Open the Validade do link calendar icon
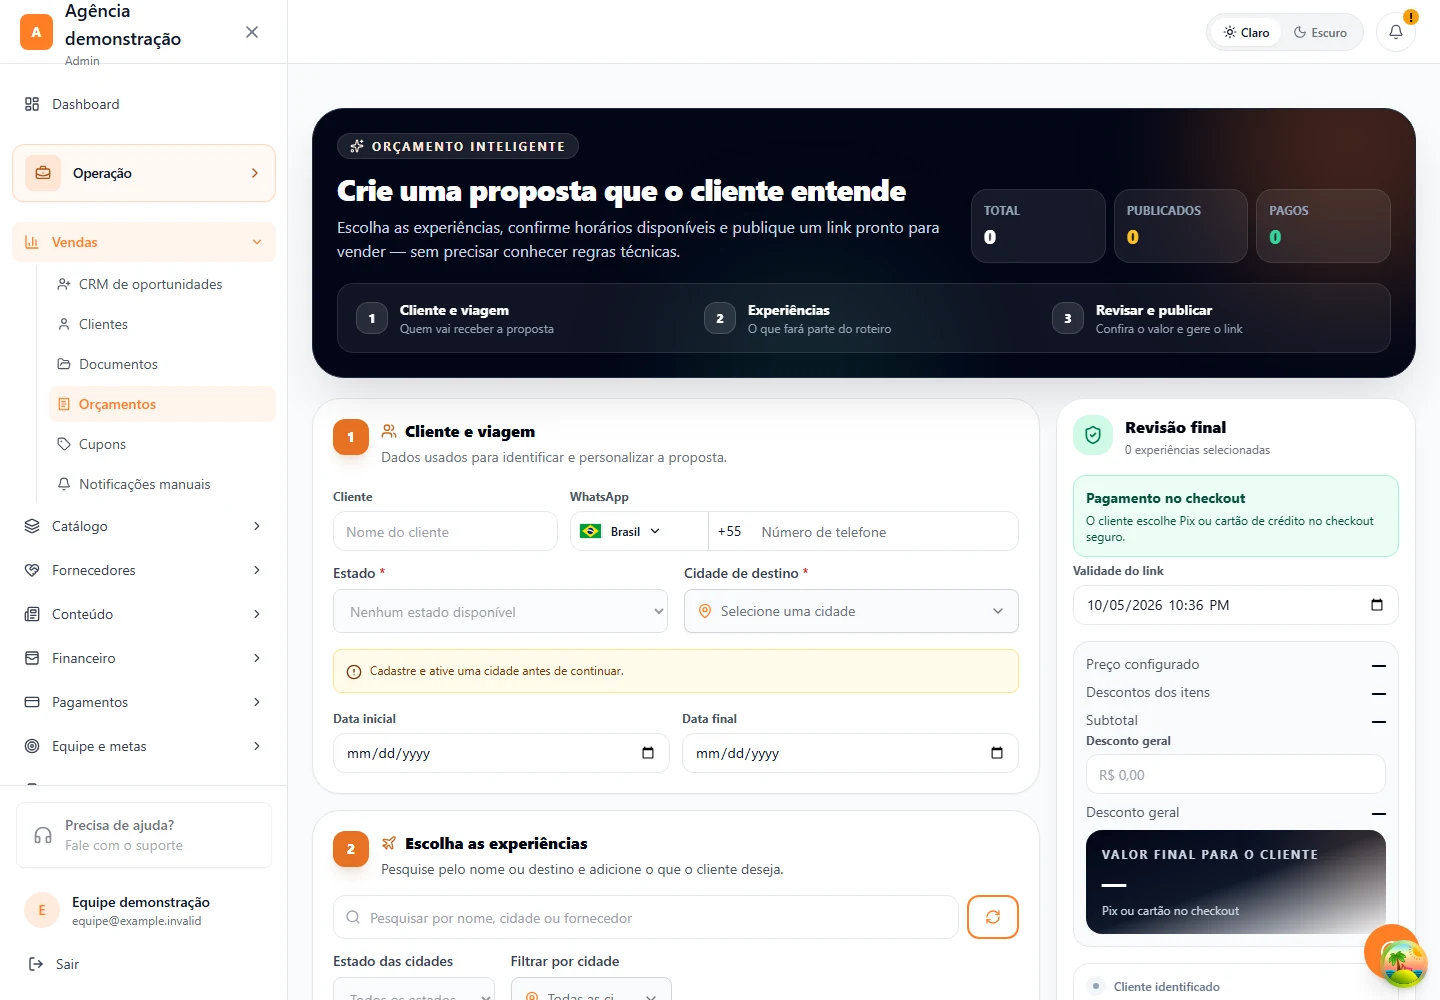Screen dimensions: 1440x1000 (1377, 605)
